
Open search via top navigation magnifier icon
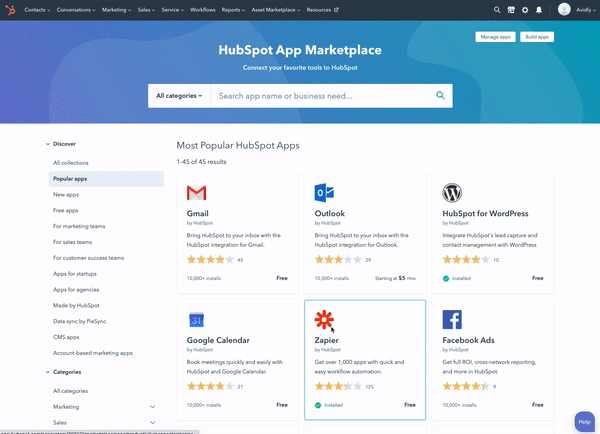coord(497,9)
